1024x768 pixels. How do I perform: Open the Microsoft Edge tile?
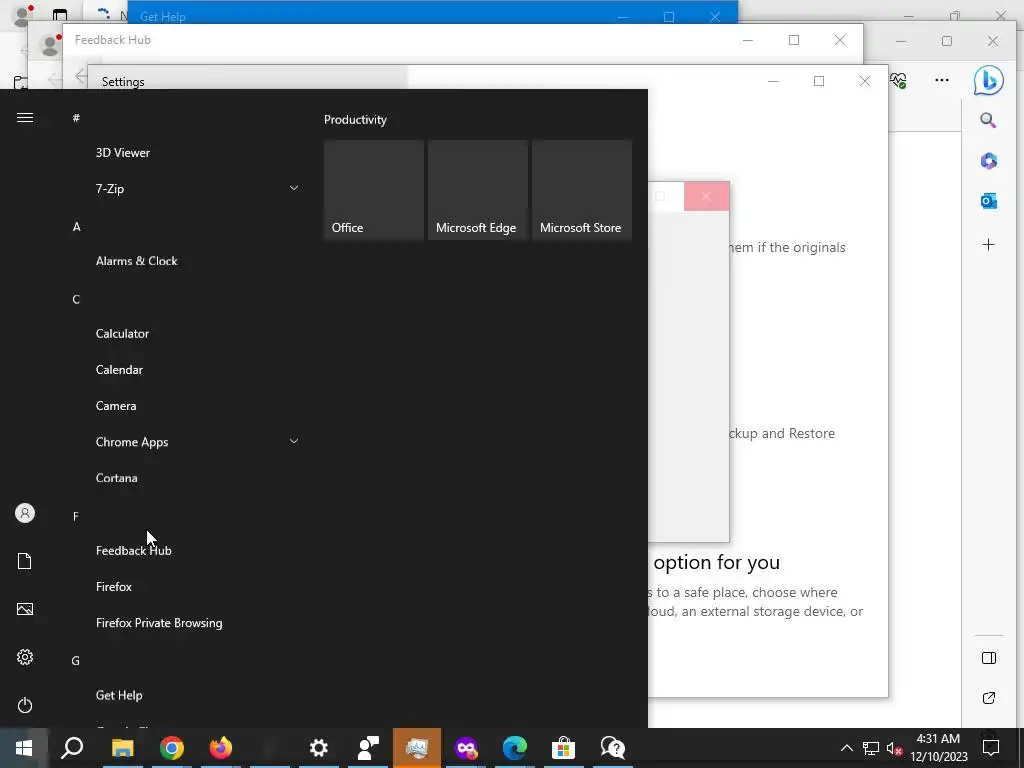click(x=478, y=190)
